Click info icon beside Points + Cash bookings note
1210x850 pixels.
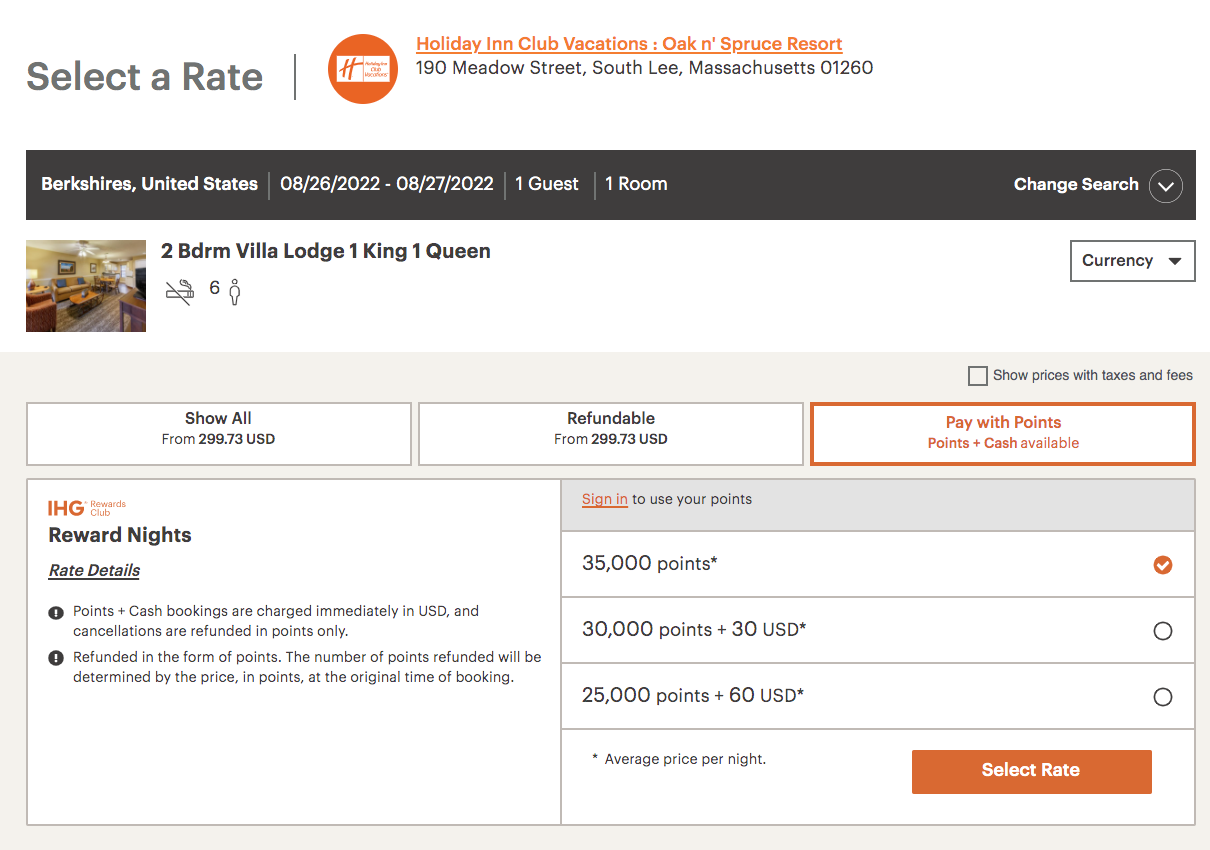(56, 612)
